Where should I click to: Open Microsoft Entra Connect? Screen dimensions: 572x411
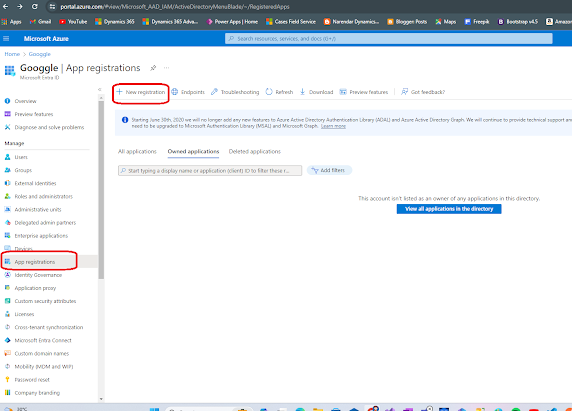[43, 341]
